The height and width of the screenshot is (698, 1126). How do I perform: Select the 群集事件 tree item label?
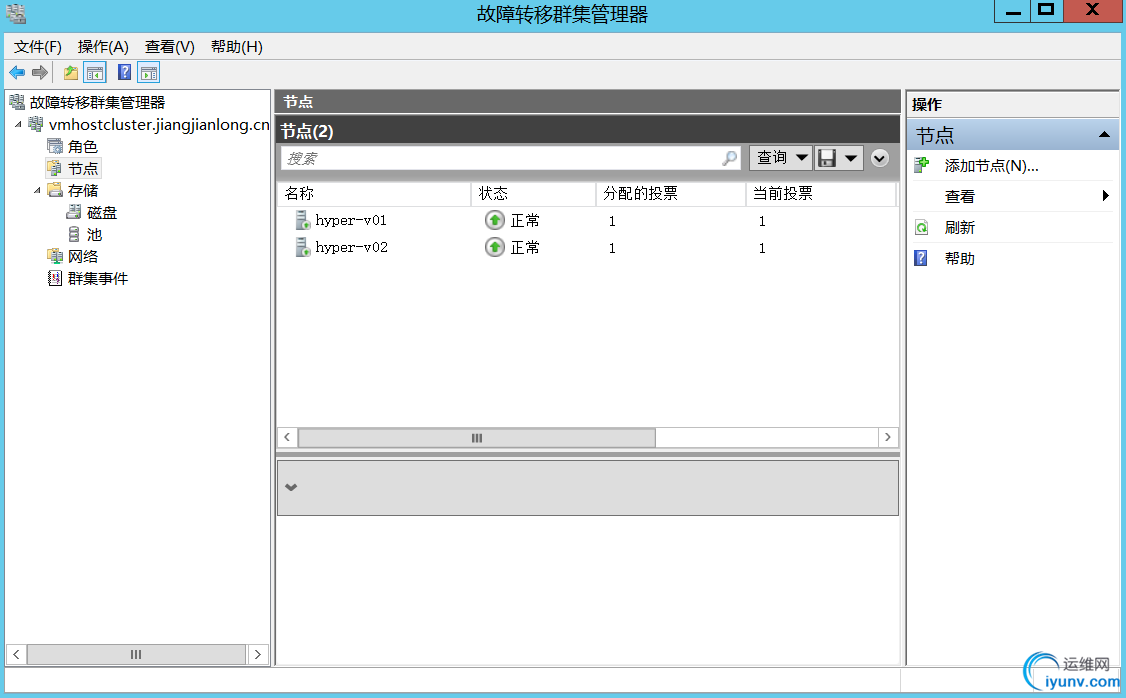click(98, 279)
